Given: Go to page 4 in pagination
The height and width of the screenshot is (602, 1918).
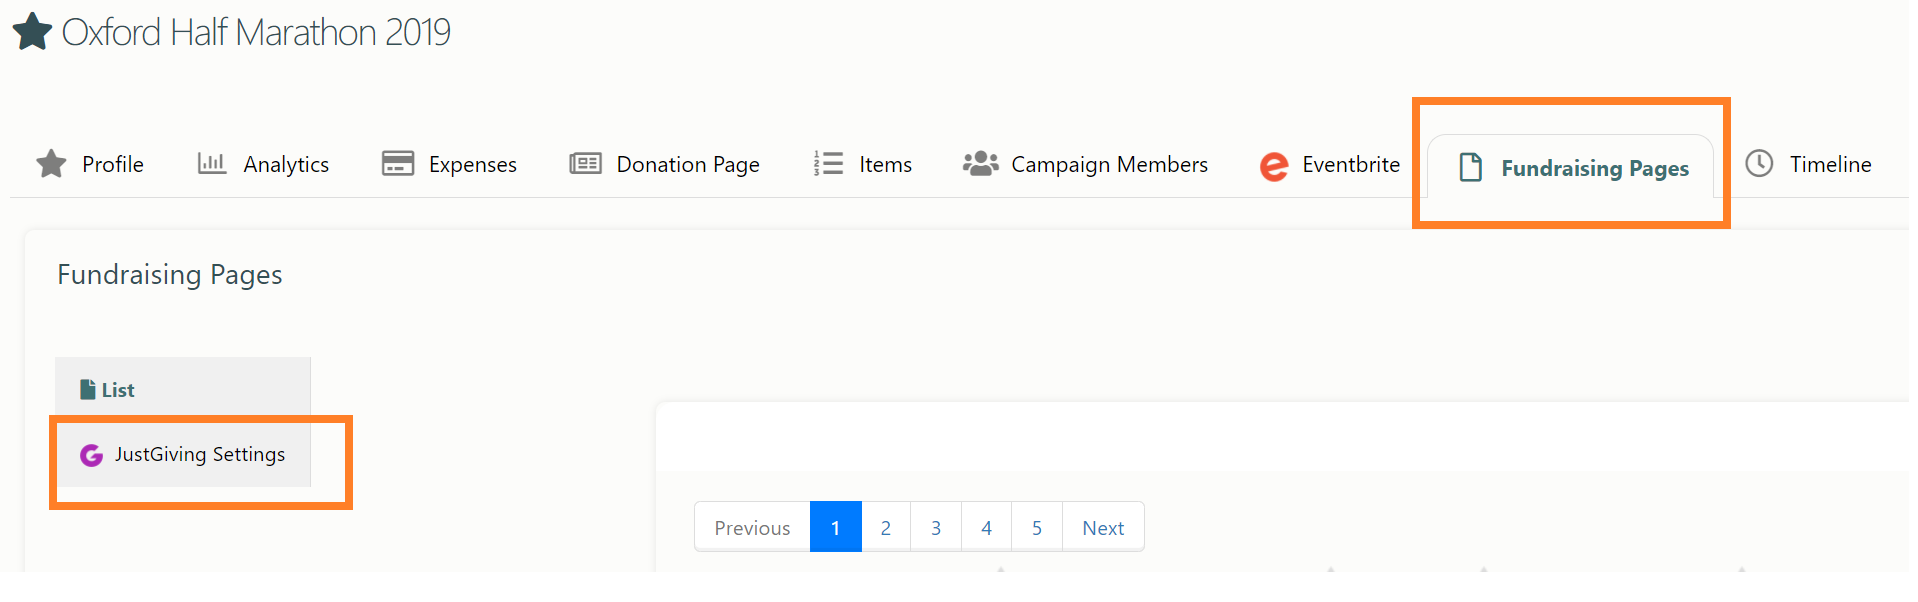Looking at the screenshot, I should tap(987, 527).
